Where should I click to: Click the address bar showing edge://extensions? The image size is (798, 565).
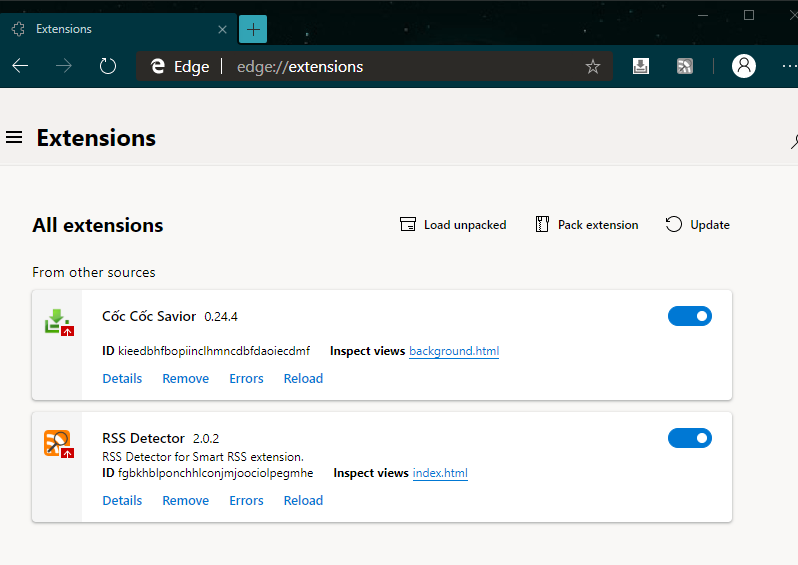[400, 67]
